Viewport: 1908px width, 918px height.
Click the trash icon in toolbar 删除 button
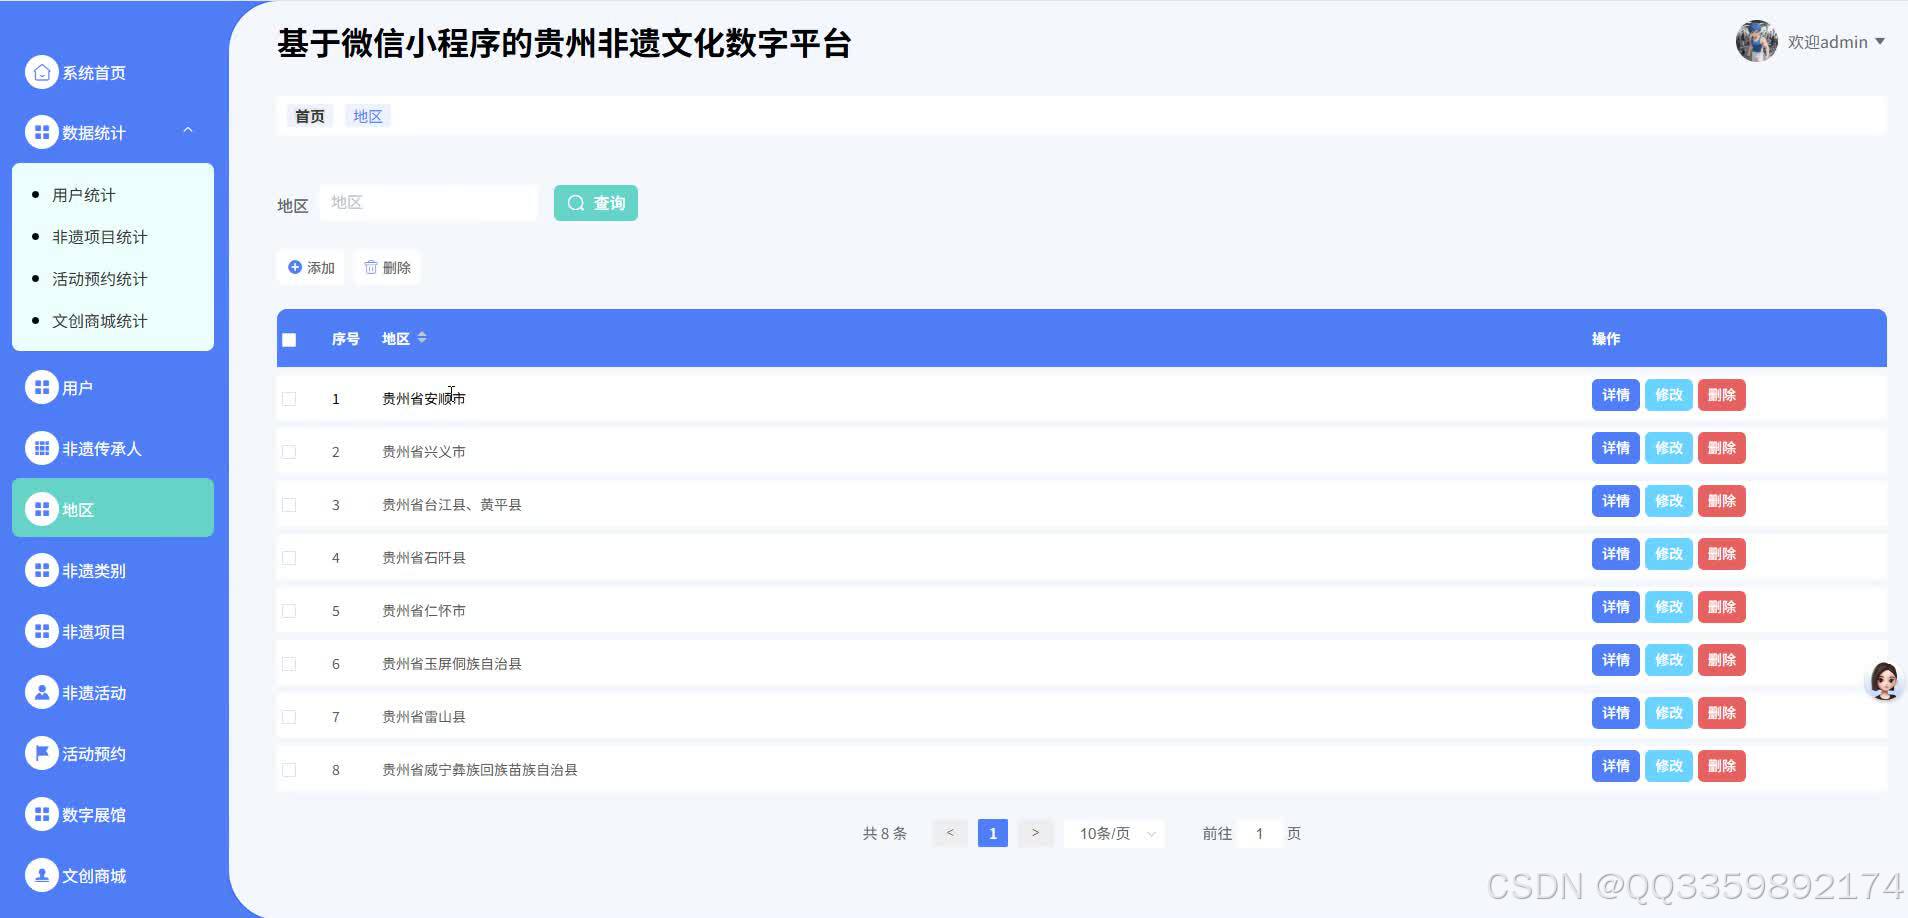point(371,267)
